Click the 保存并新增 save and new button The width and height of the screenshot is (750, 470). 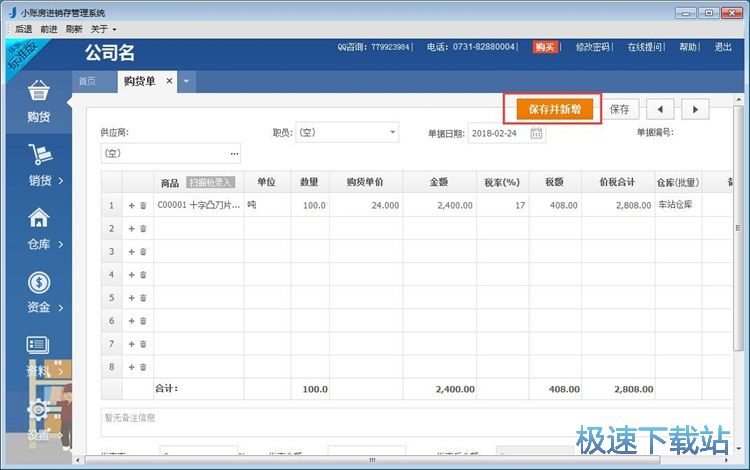pyautogui.click(x=554, y=109)
